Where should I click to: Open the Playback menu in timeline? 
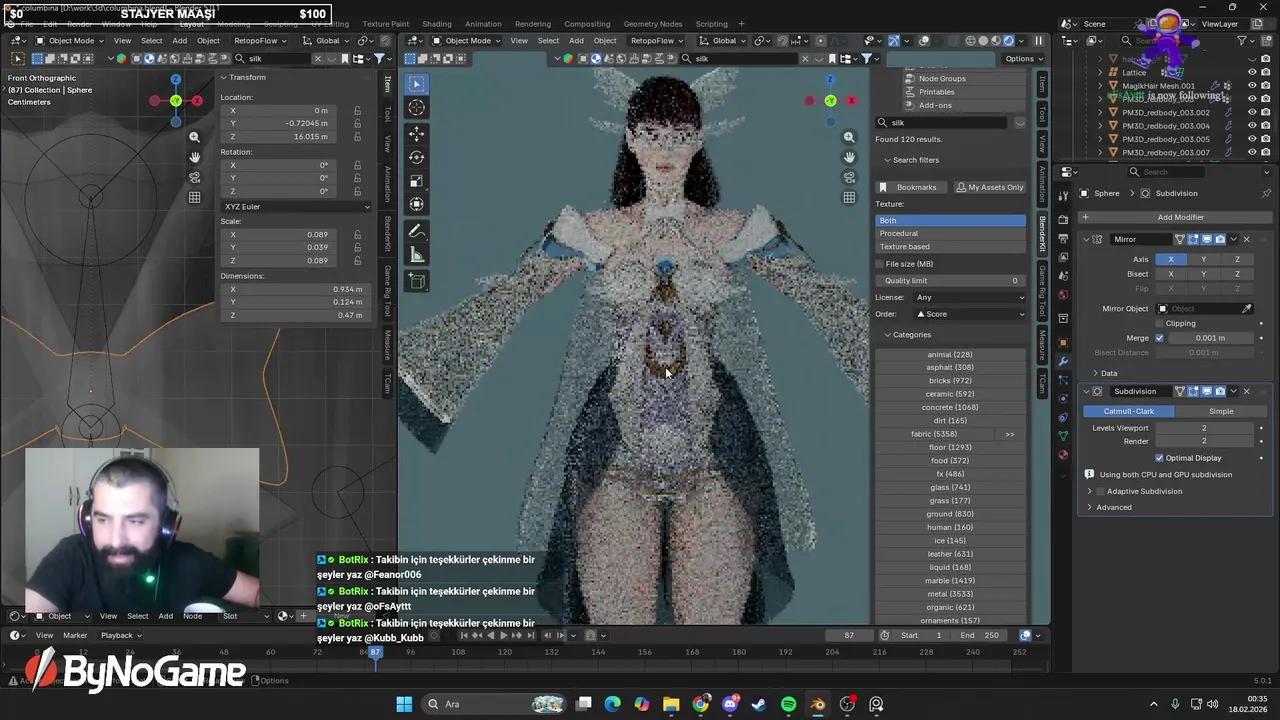(x=119, y=635)
